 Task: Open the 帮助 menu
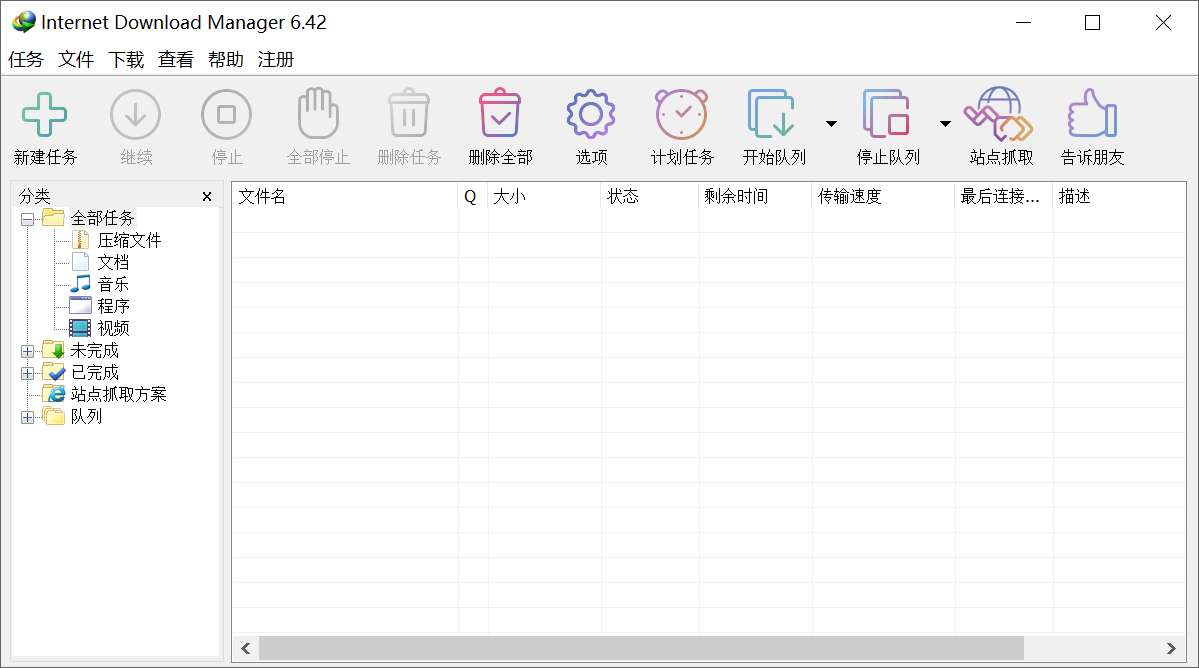click(226, 60)
